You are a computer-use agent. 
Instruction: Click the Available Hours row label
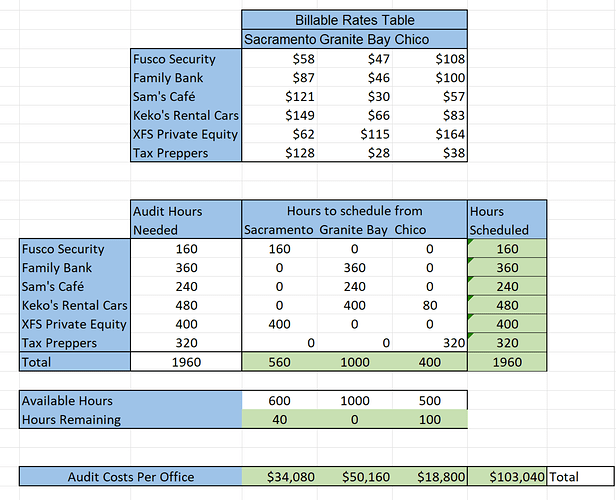click(x=130, y=401)
